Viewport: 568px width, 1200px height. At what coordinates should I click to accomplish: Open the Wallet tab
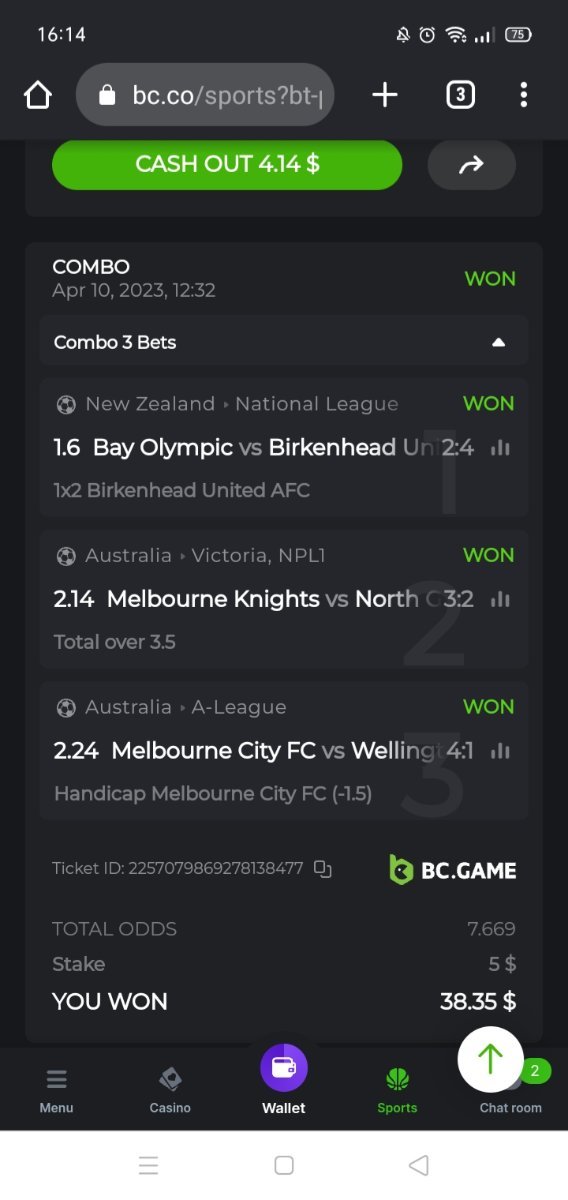tap(284, 1080)
